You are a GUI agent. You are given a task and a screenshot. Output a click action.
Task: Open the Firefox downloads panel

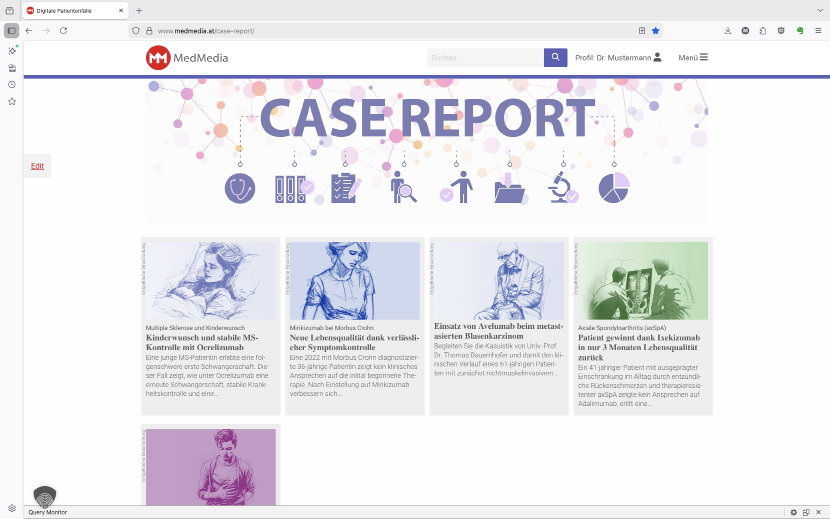coord(728,31)
